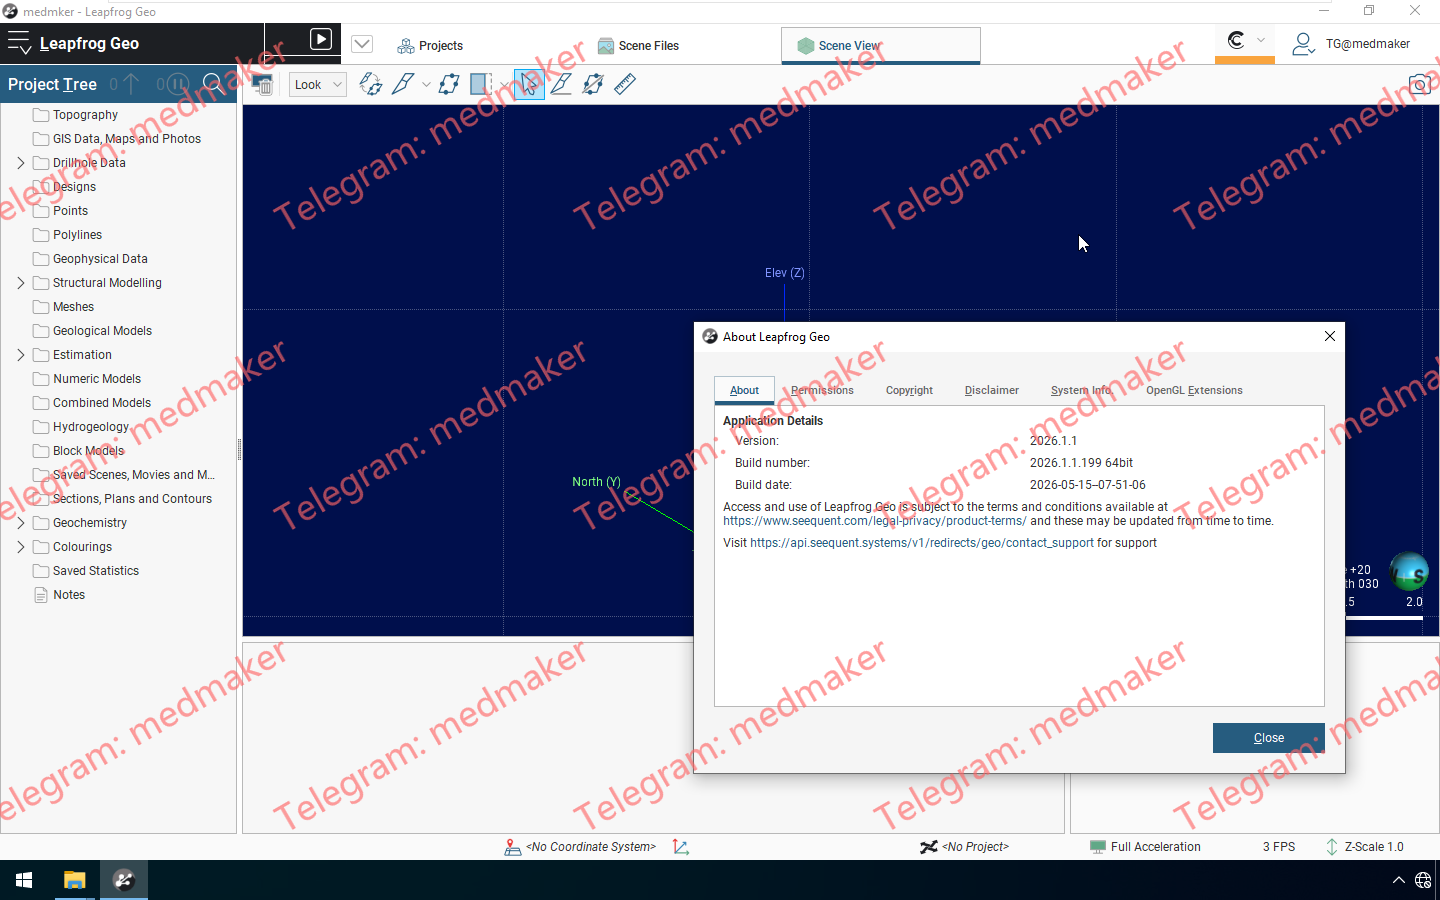Screen dimensions: 1440x900
Task: Select Saved Scenes, Movies folder
Action: point(133,475)
